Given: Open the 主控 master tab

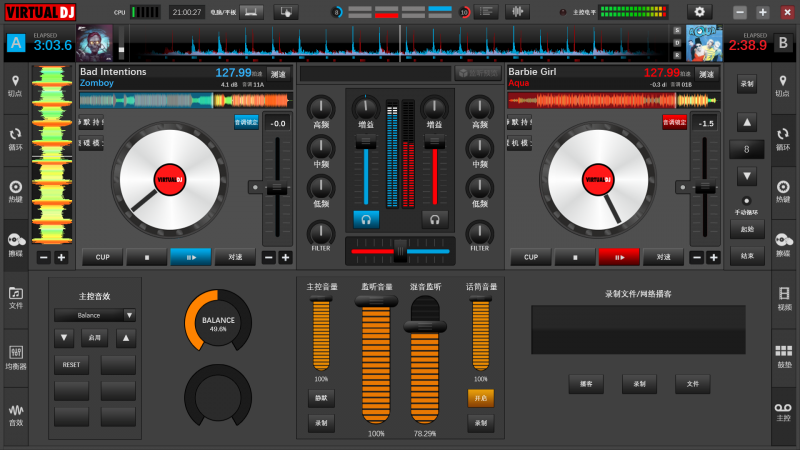Looking at the screenshot, I should pyautogui.click(x=784, y=412).
